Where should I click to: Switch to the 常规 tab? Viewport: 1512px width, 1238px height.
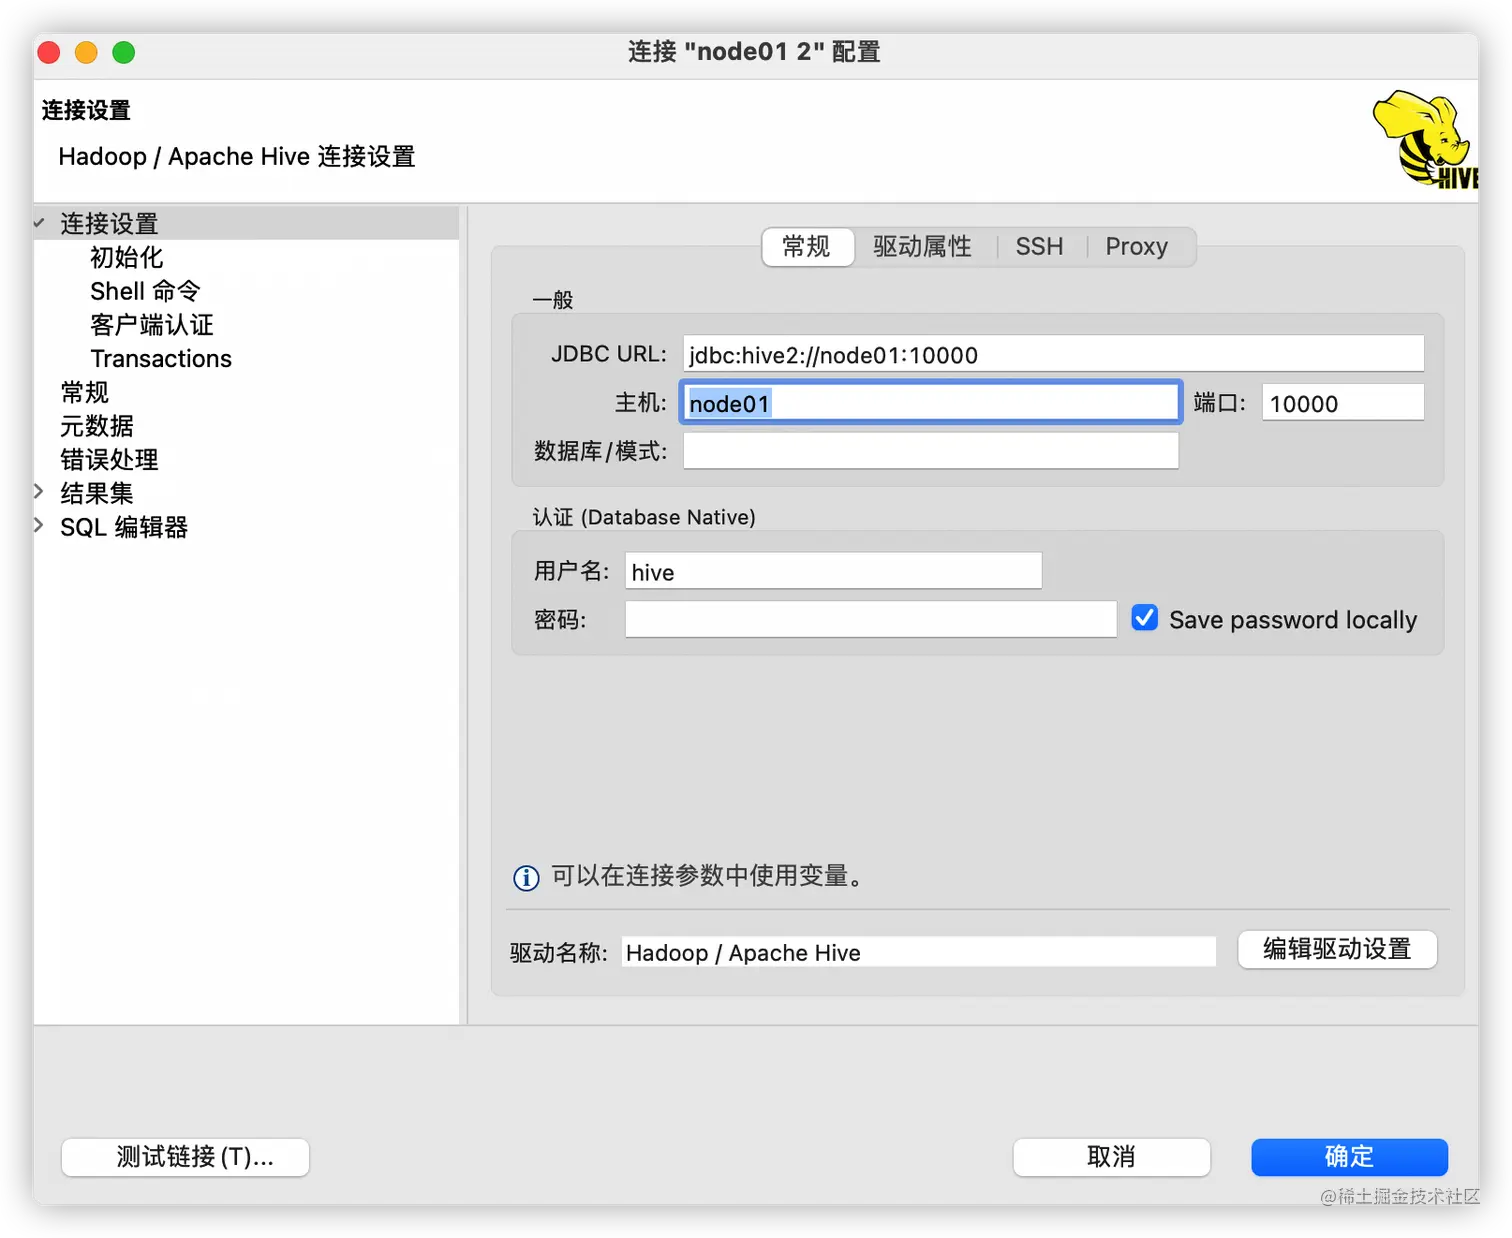tap(807, 246)
